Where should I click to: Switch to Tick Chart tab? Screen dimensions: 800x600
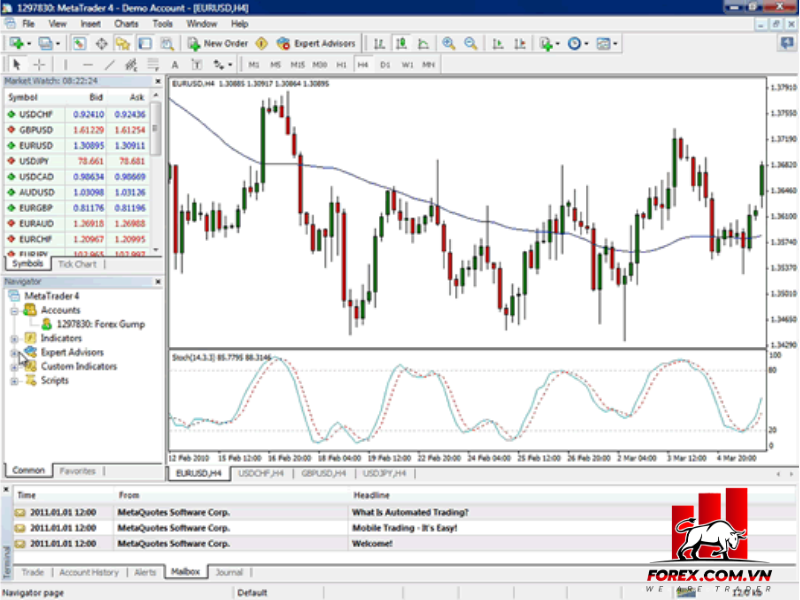tap(77, 264)
